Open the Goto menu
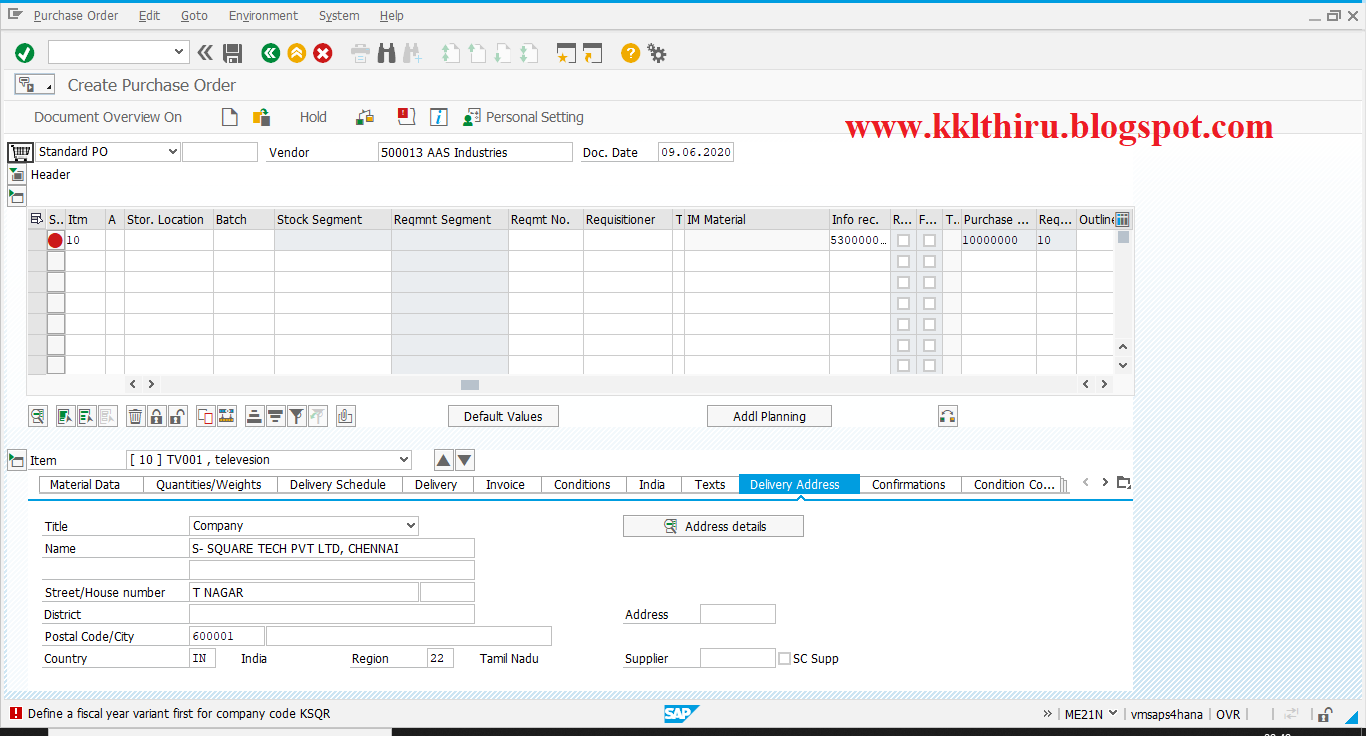1366x736 pixels. 195,16
